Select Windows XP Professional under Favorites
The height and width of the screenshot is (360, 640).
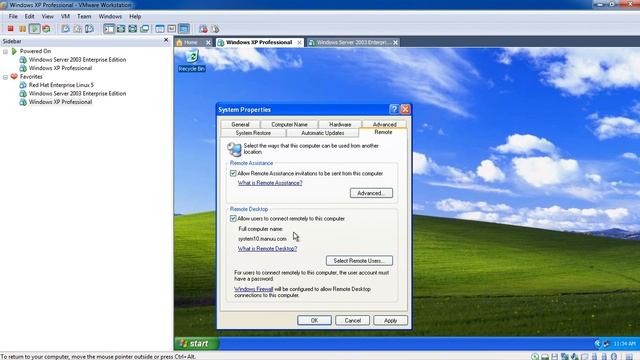point(60,102)
